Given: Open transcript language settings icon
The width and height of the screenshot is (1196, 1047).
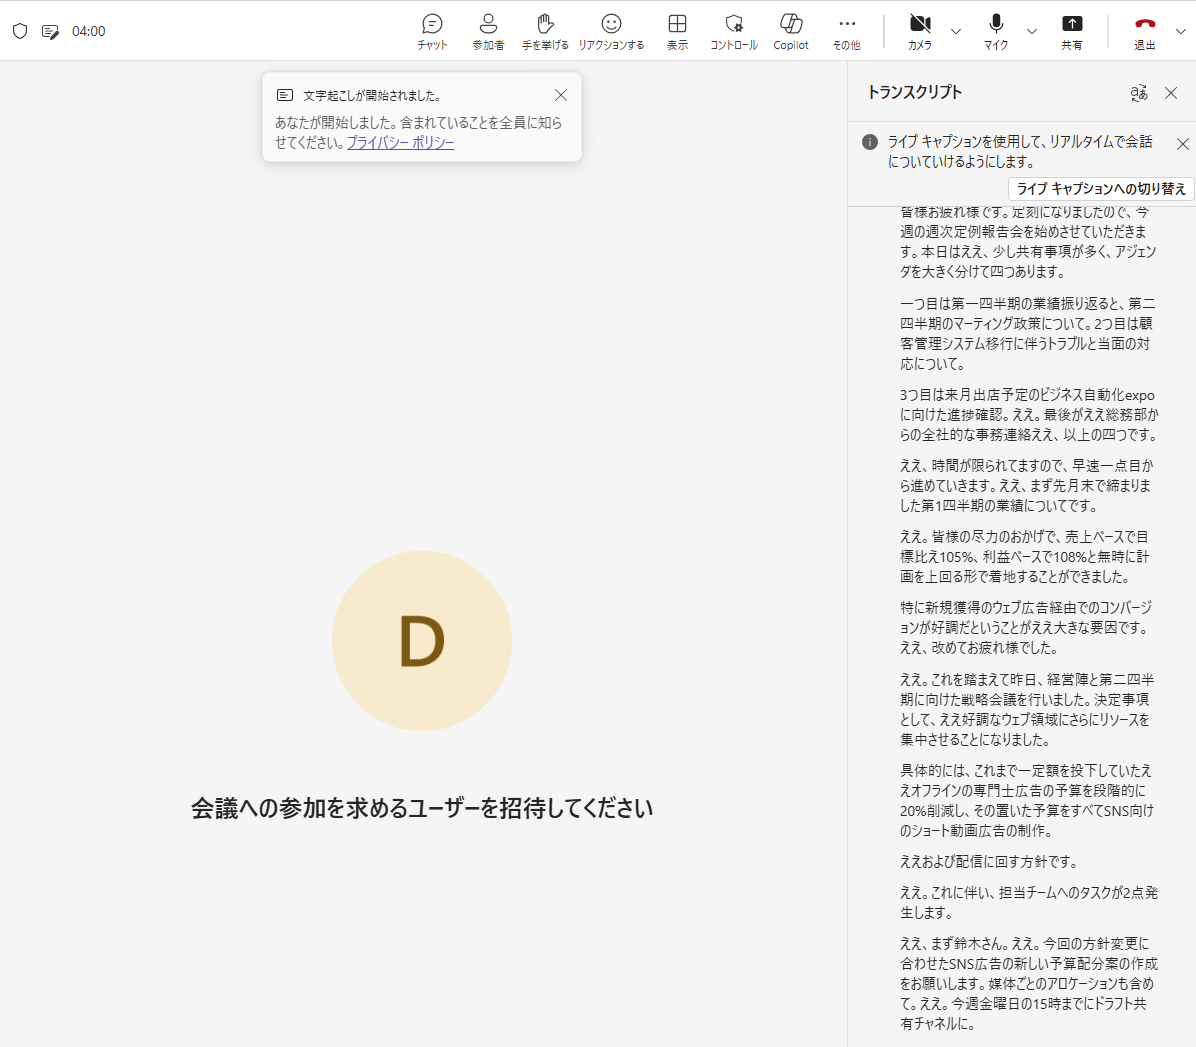Looking at the screenshot, I should 1139,93.
